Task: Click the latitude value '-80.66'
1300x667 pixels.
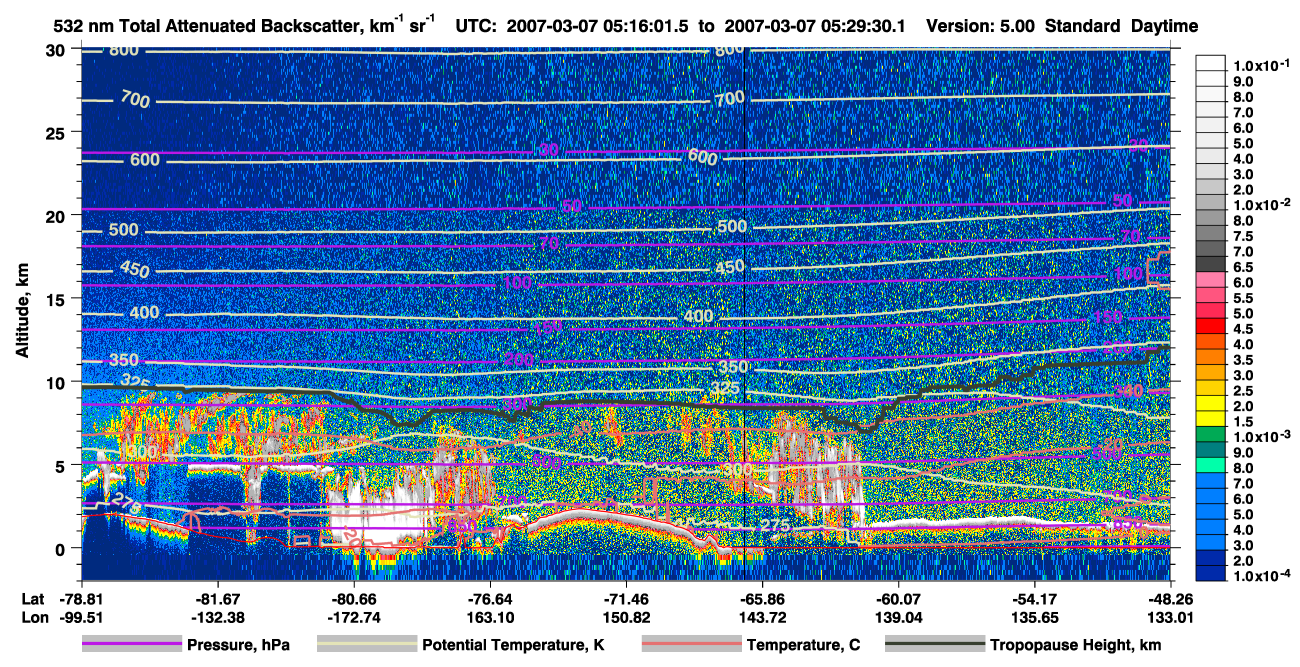Action: [x=354, y=598]
